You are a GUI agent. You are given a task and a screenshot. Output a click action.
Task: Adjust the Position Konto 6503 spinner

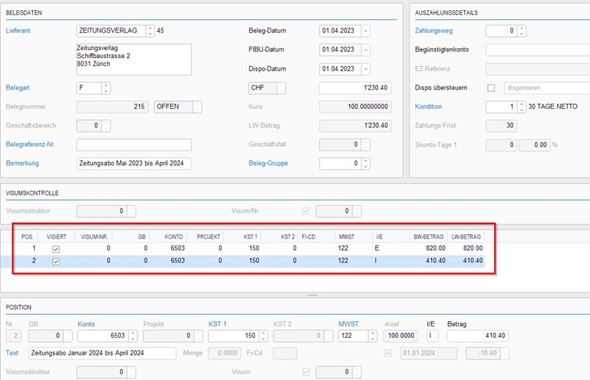[133, 336]
